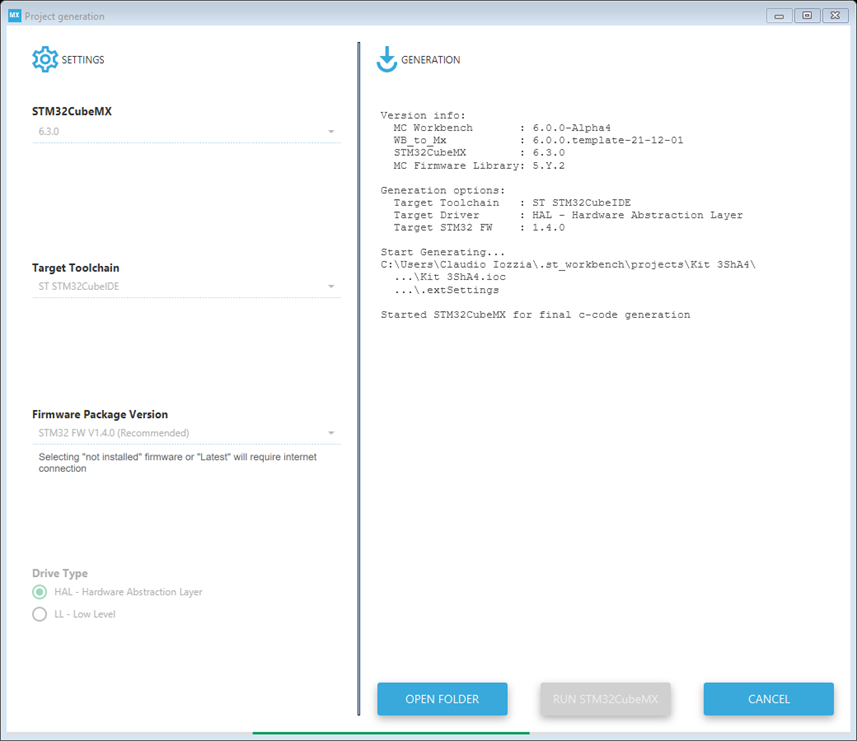Click the 'Generation options:' log line
This screenshot has width=857, height=741.
[443, 190]
